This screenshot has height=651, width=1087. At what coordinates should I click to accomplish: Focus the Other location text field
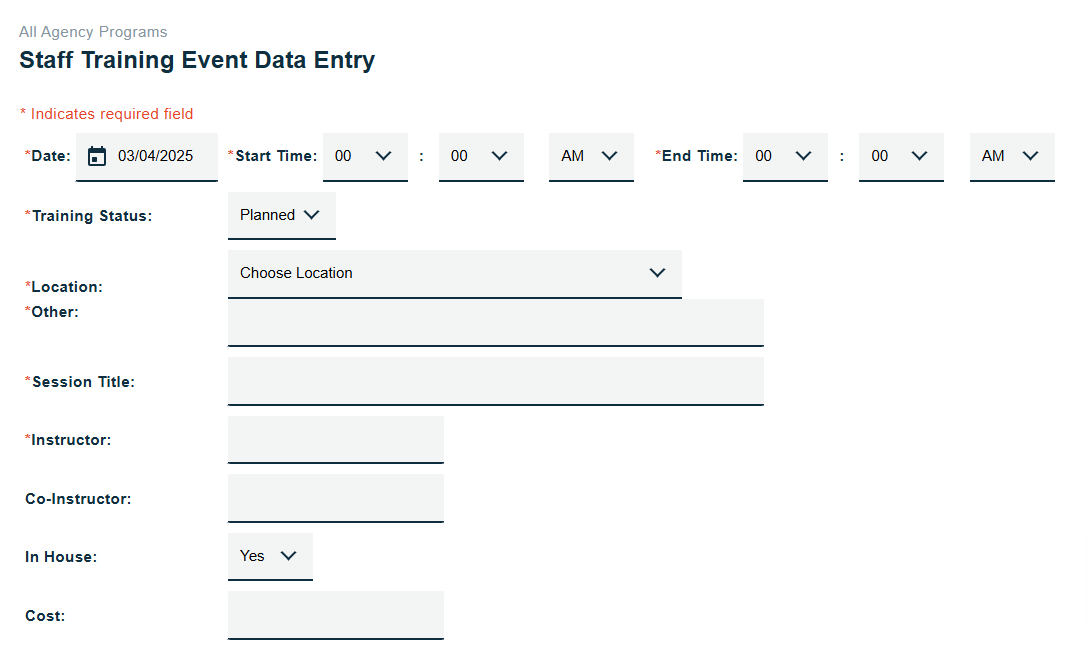point(495,322)
